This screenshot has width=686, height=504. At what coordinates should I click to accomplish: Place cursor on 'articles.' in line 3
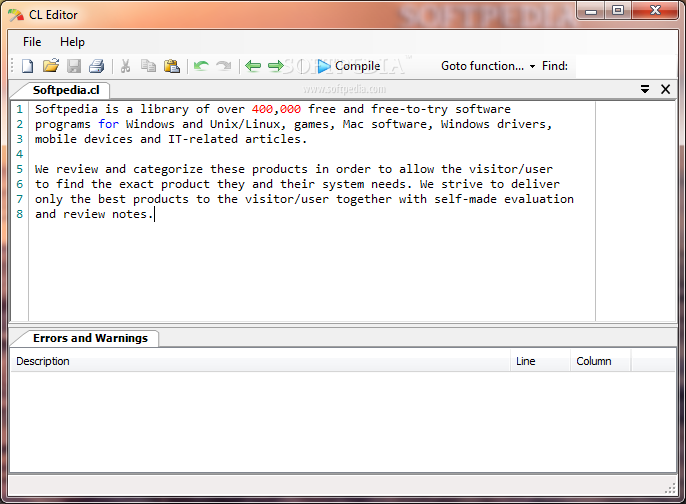coord(276,139)
